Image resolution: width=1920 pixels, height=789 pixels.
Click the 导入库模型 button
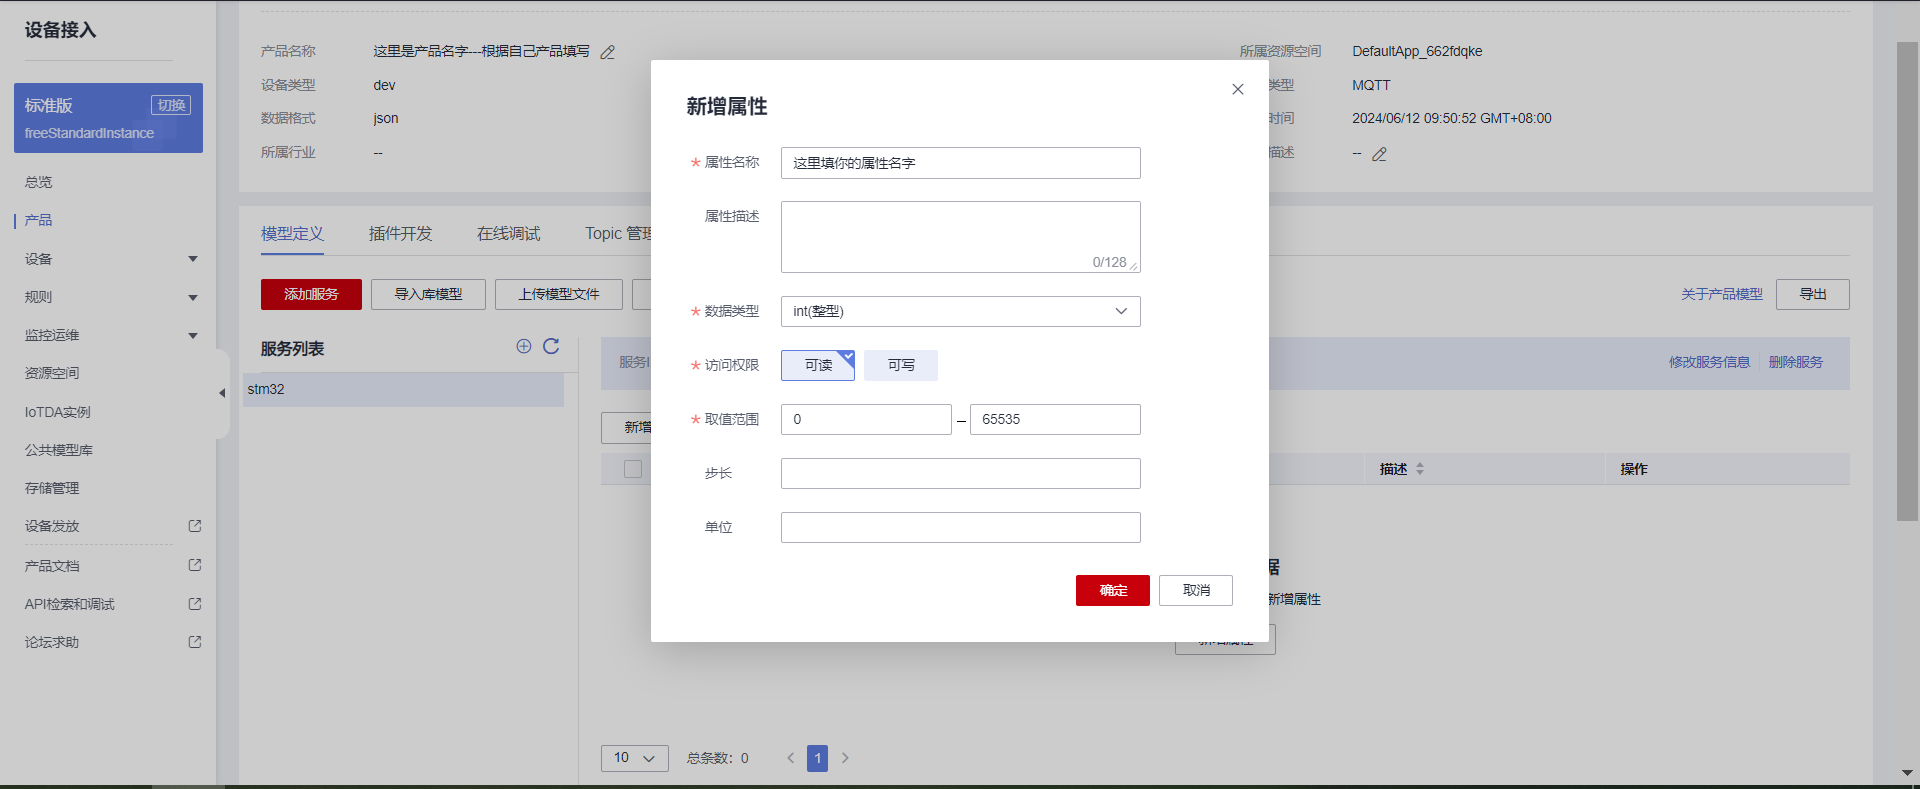point(428,294)
